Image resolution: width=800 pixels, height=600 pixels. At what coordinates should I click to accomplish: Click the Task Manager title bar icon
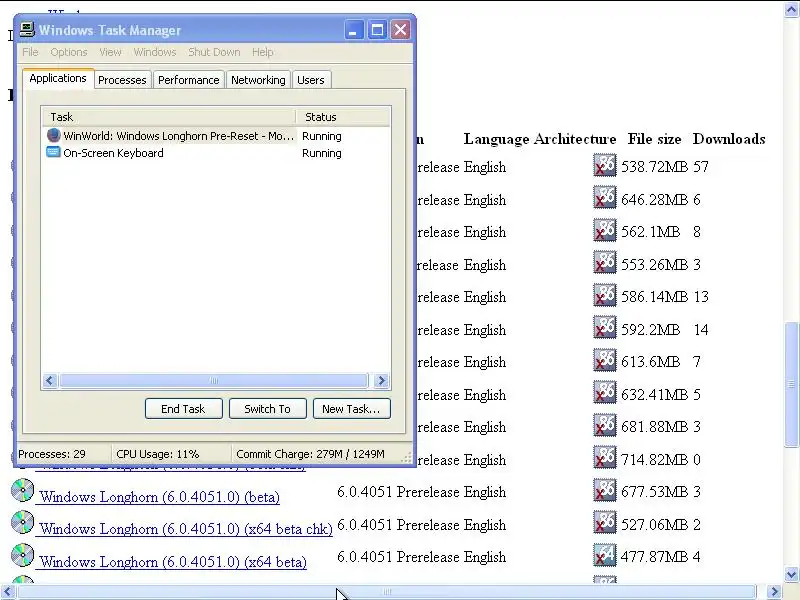pos(27,30)
